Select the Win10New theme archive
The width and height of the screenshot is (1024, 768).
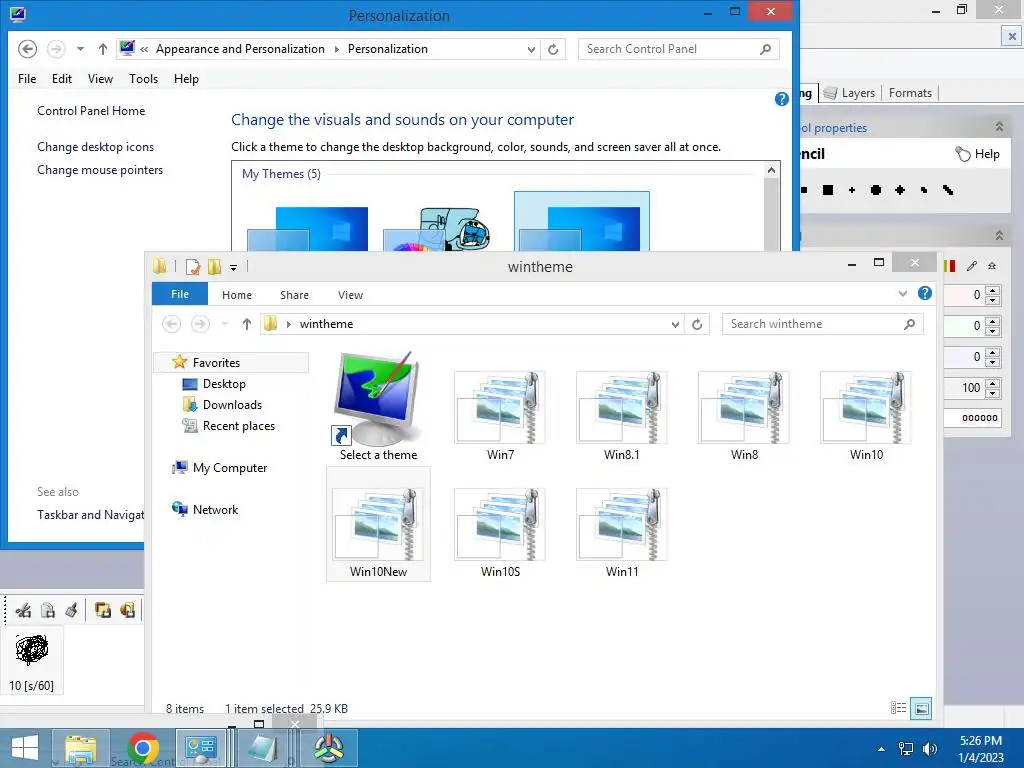378,524
